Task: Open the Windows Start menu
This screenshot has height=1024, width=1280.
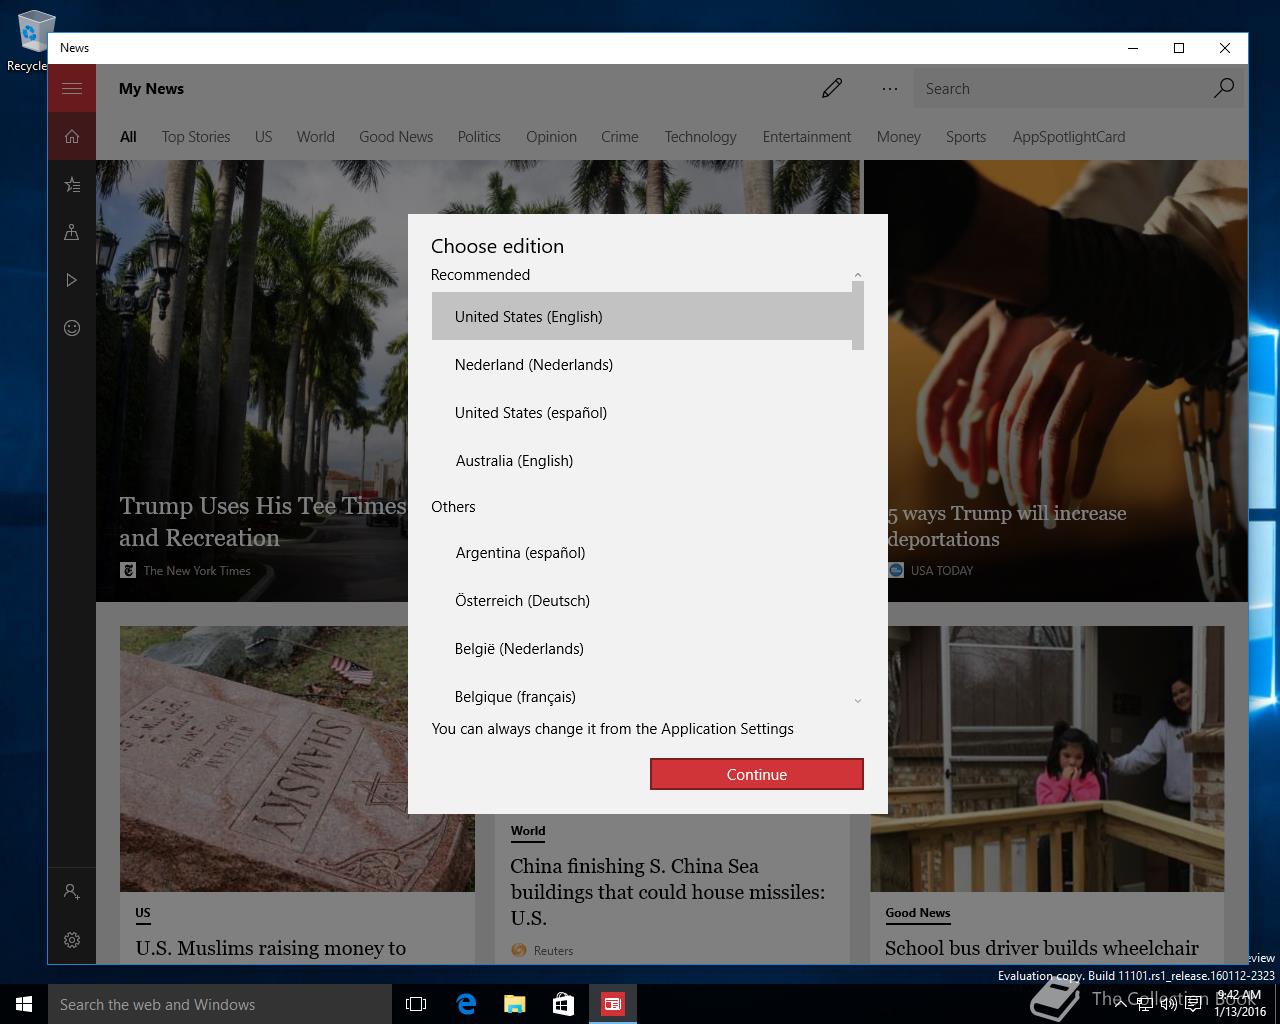Action: (x=24, y=1004)
